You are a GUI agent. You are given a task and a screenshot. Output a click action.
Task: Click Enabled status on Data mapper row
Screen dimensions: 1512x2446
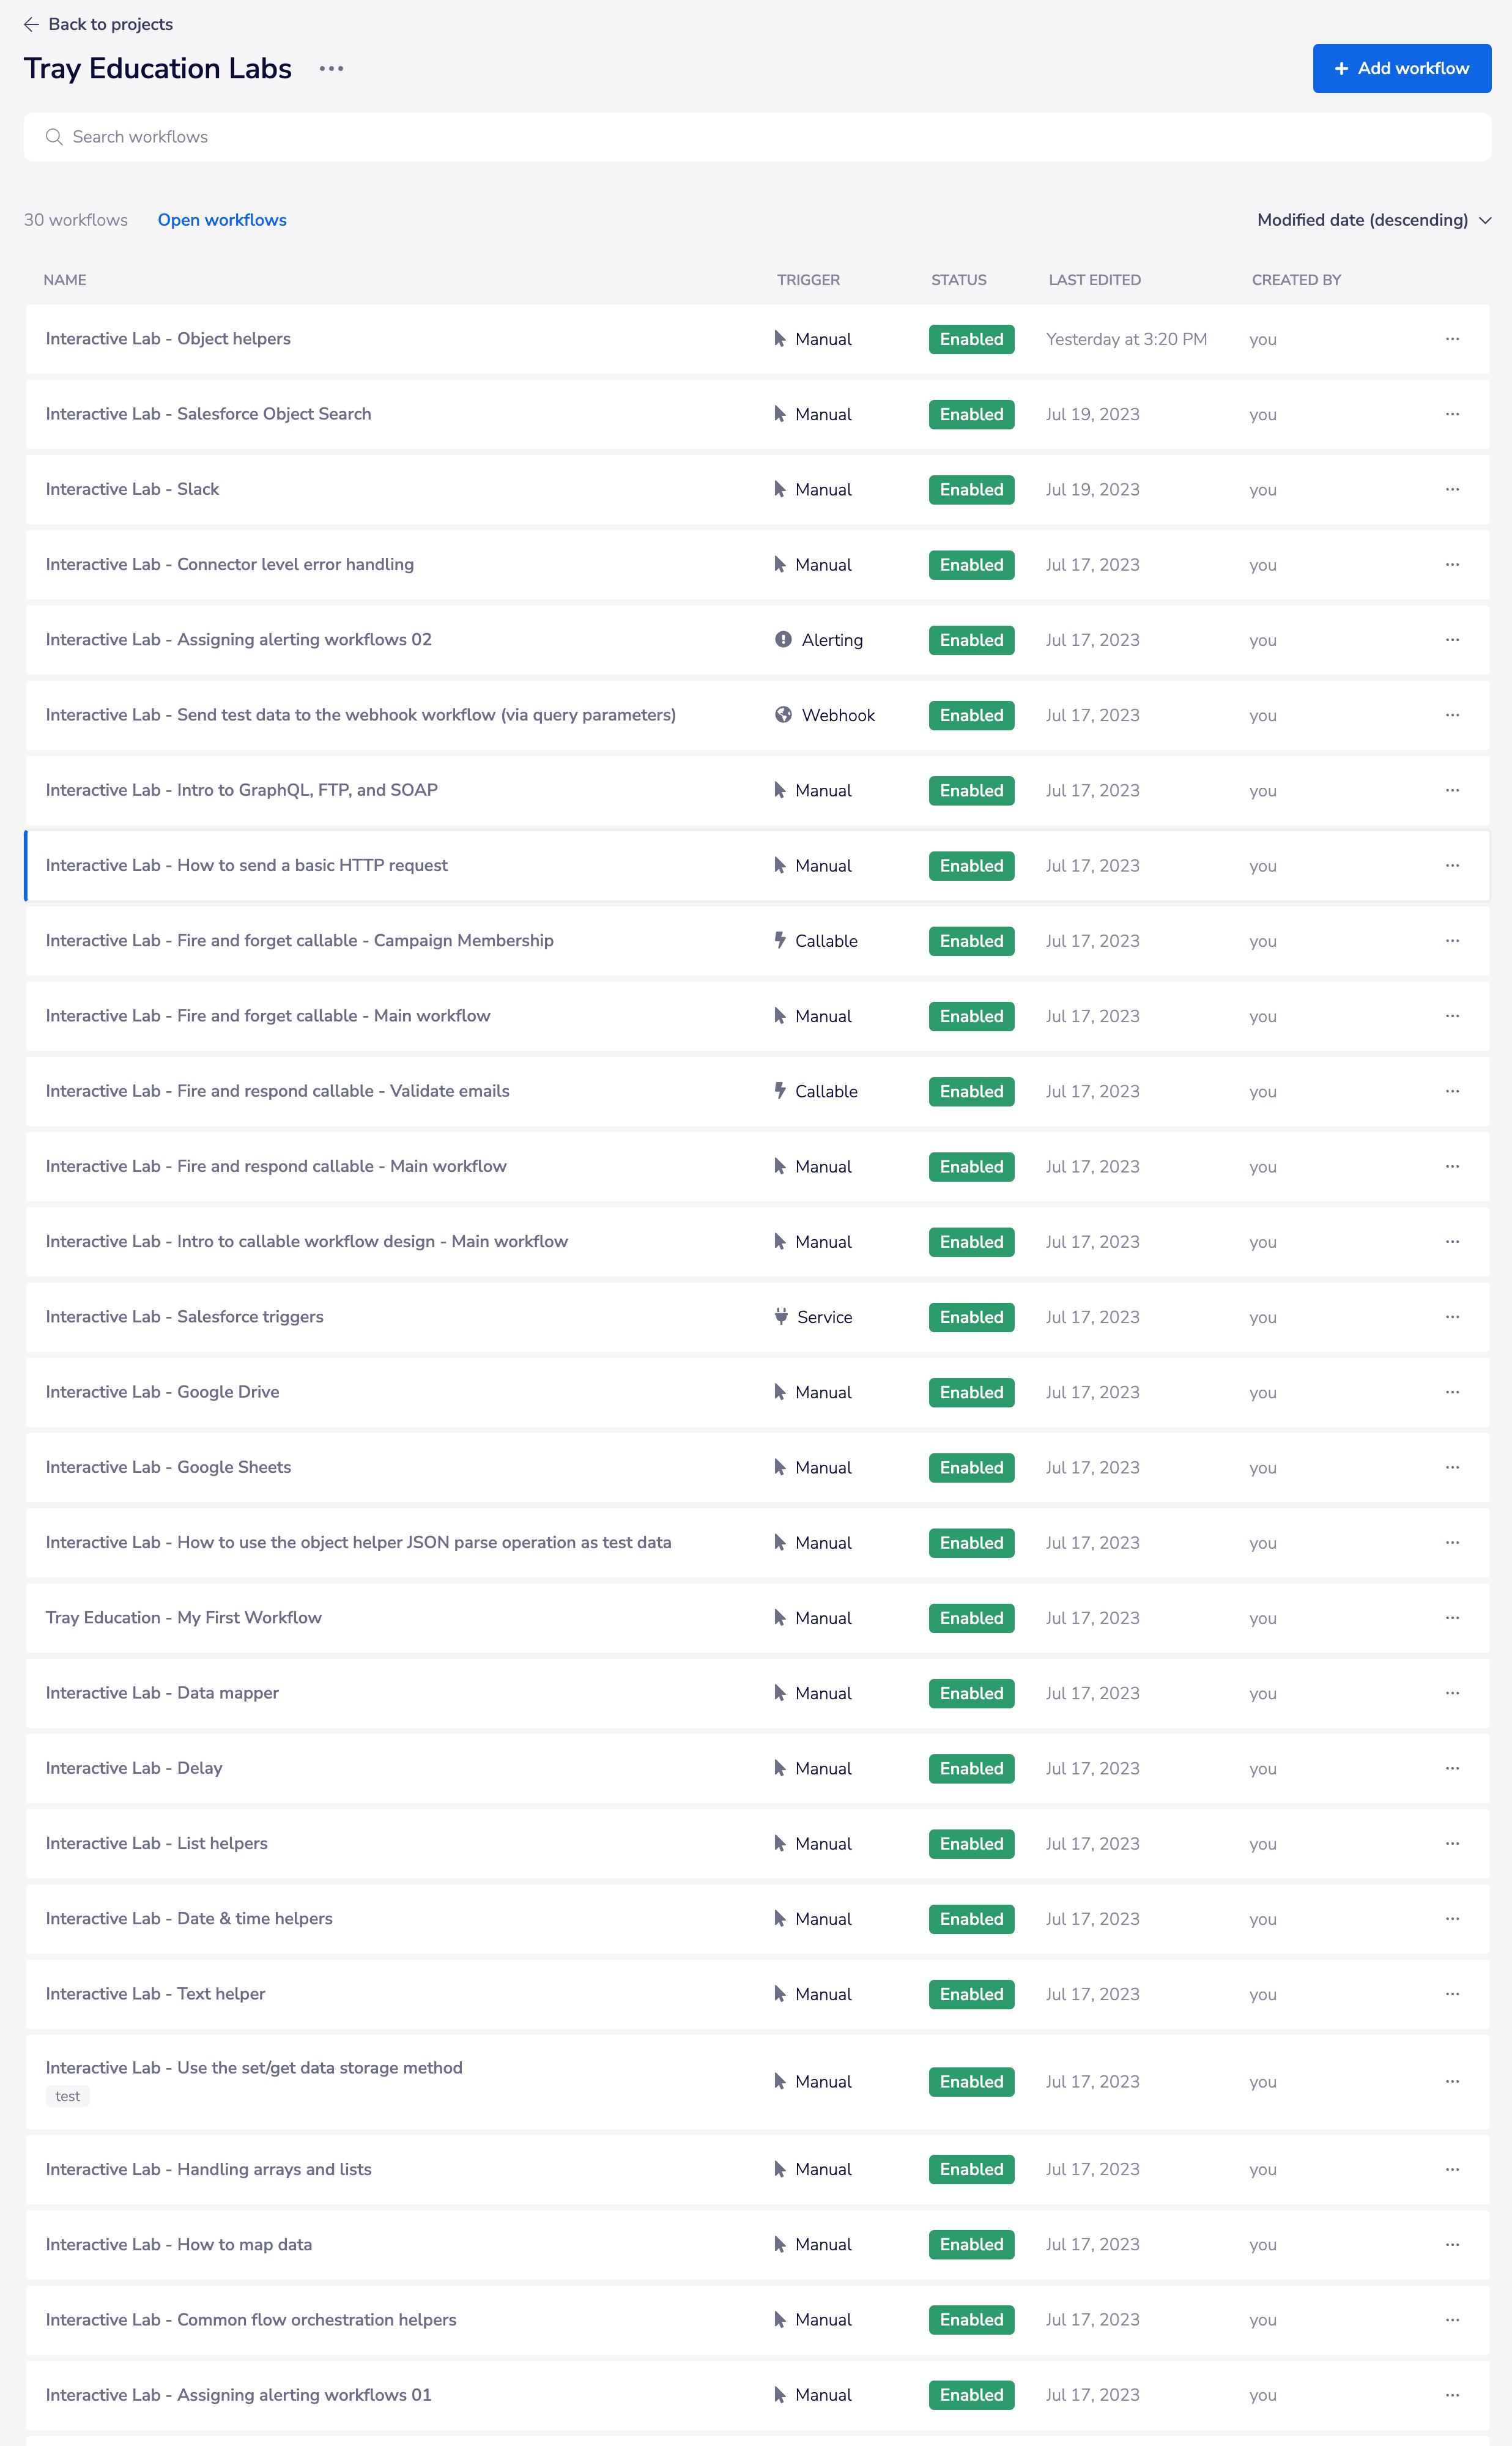click(970, 1693)
